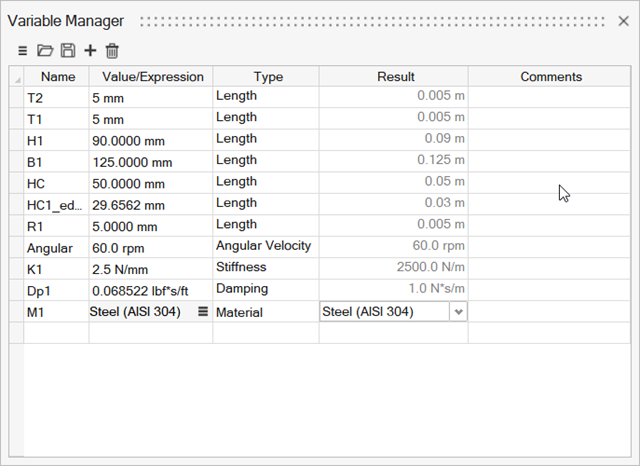Expand Steel (AISI 304) result dropdown arrow
The image size is (640, 466).
point(458,312)
